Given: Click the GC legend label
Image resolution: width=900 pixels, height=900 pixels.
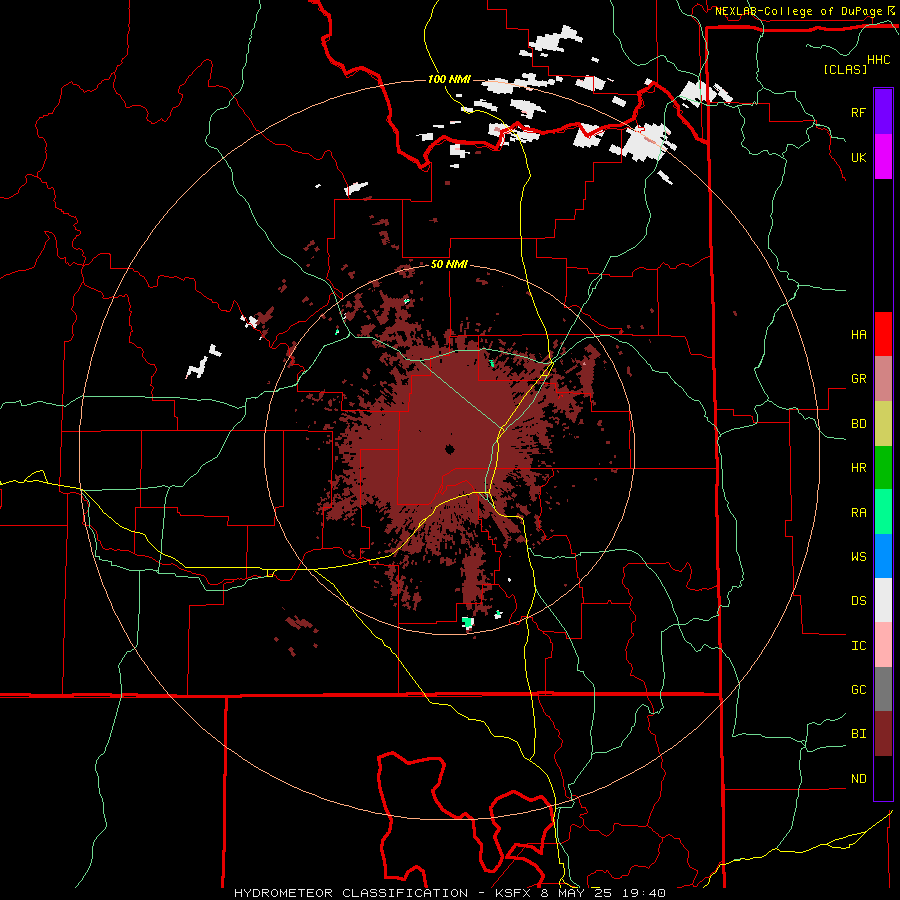Looking at the screenshot, I should (x=858, y=690).
